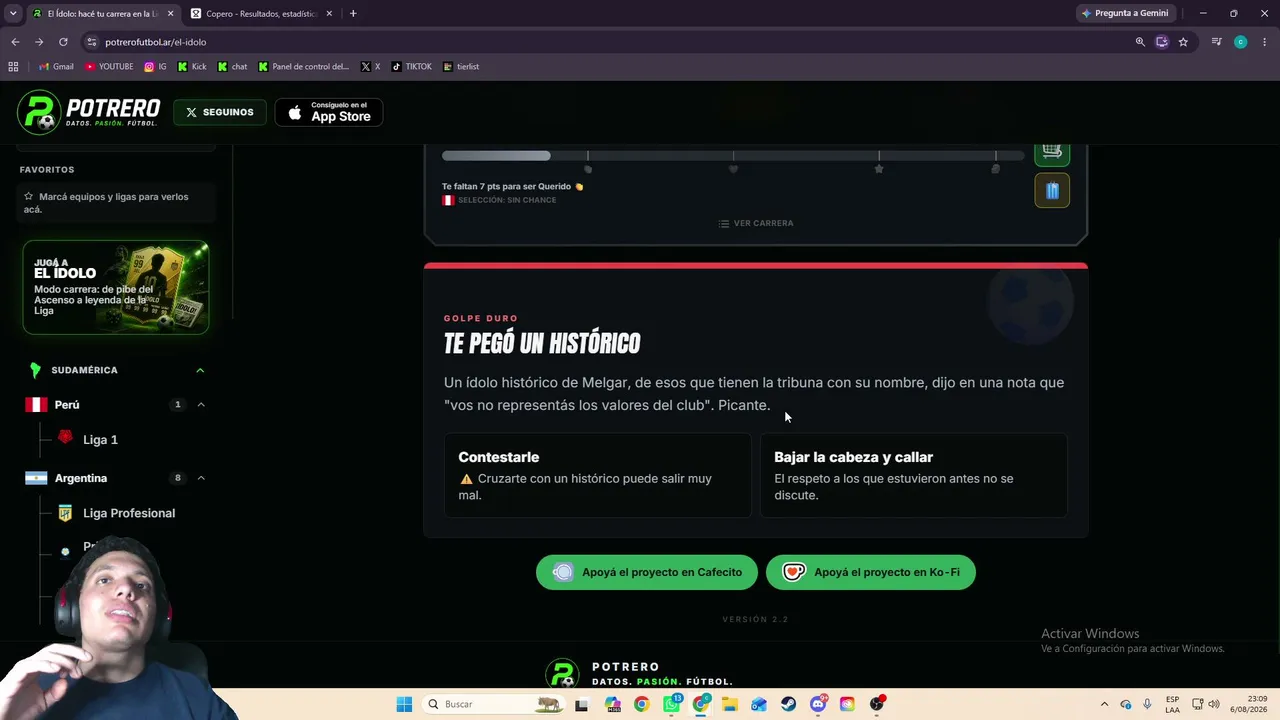
Task: Open the tab search dropdown
Action: tap(13, 13)
